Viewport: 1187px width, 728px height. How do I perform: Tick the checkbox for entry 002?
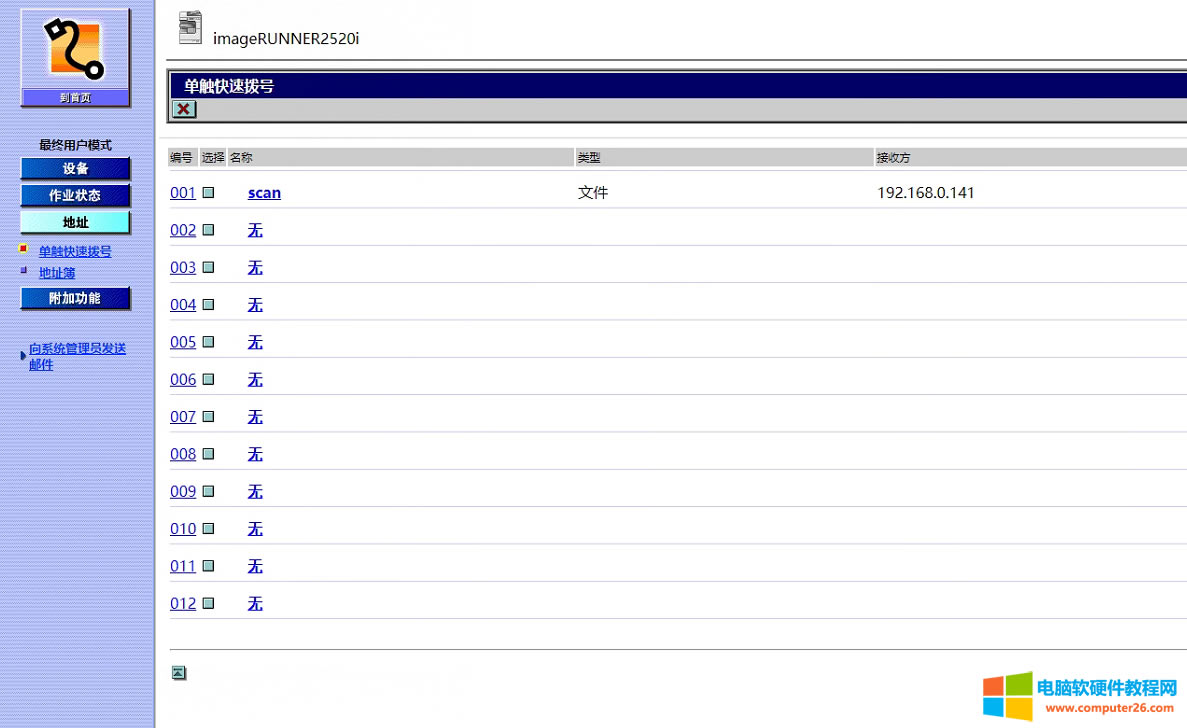click(x=208, y=230)
